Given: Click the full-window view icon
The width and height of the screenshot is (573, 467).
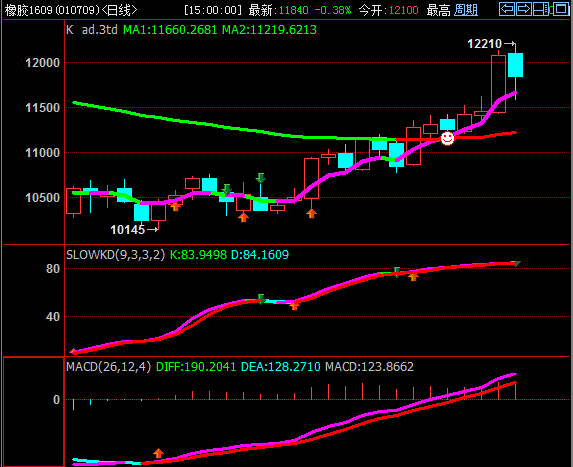Looking at the screenshot, I should point(560,9).
